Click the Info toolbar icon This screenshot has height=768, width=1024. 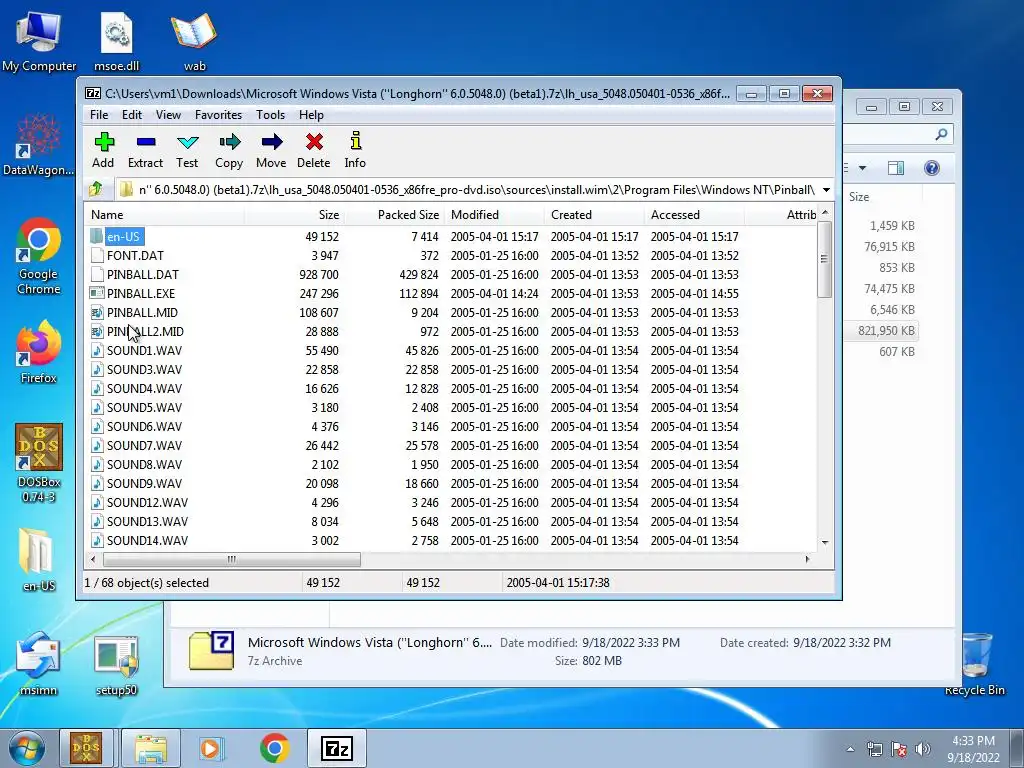click(x=355, y=142)
